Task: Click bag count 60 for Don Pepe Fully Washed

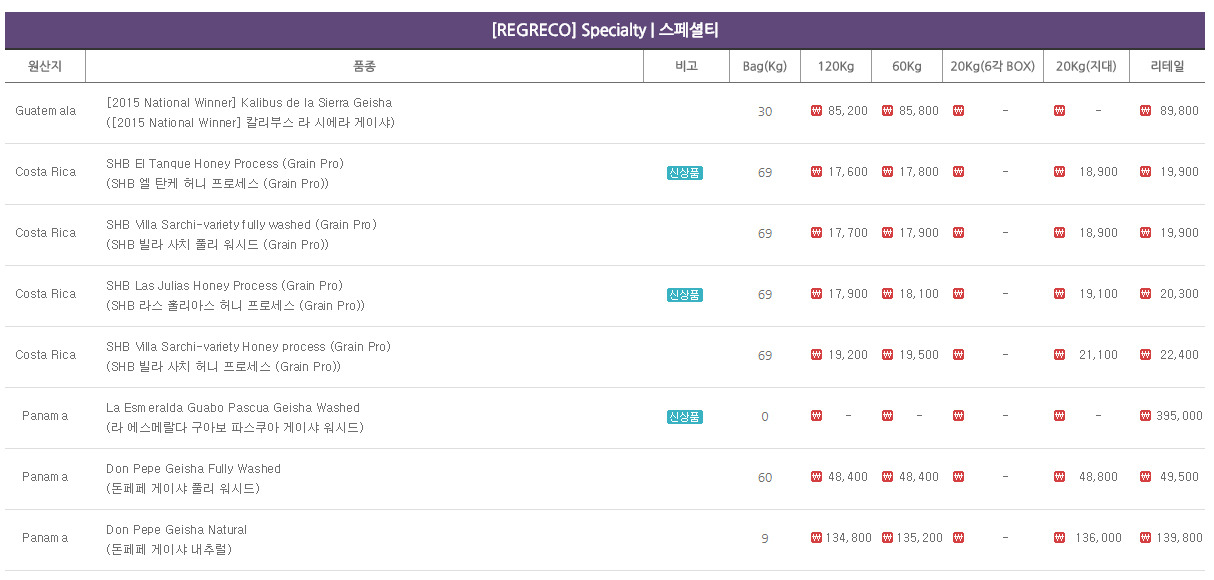Action: (765, 477)
